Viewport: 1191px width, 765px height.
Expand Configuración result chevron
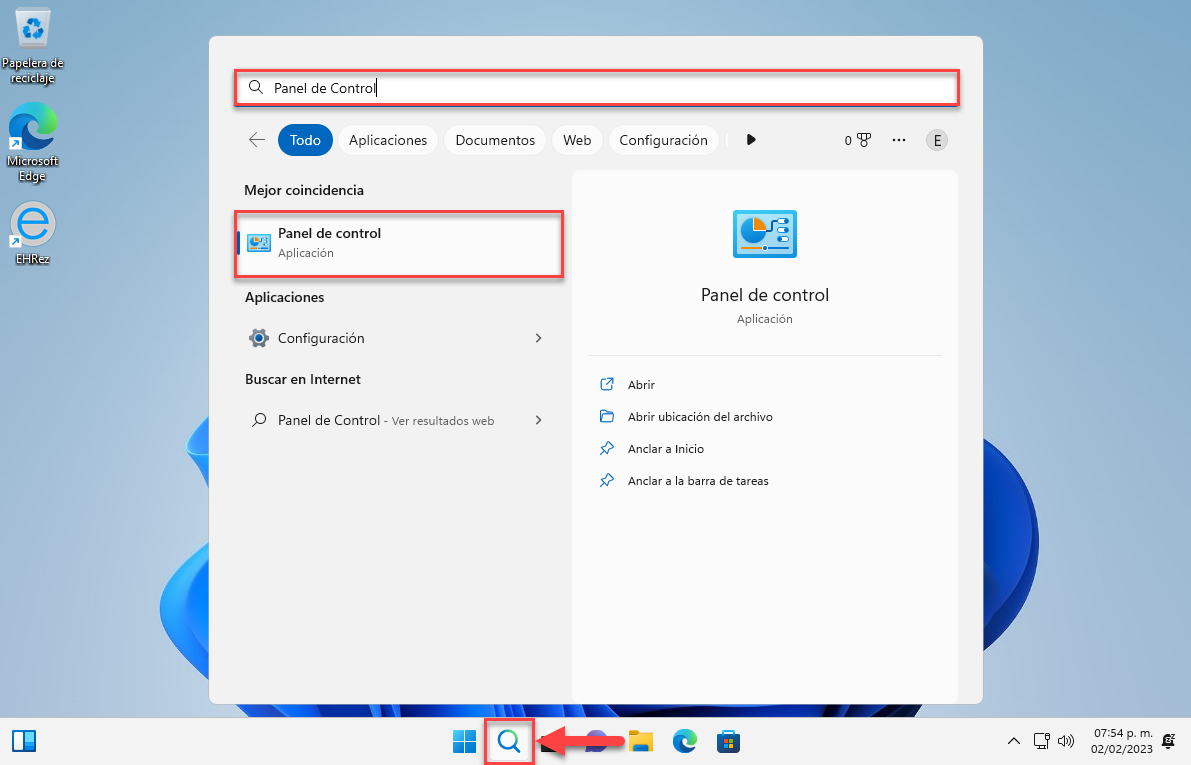click(539, 338)
